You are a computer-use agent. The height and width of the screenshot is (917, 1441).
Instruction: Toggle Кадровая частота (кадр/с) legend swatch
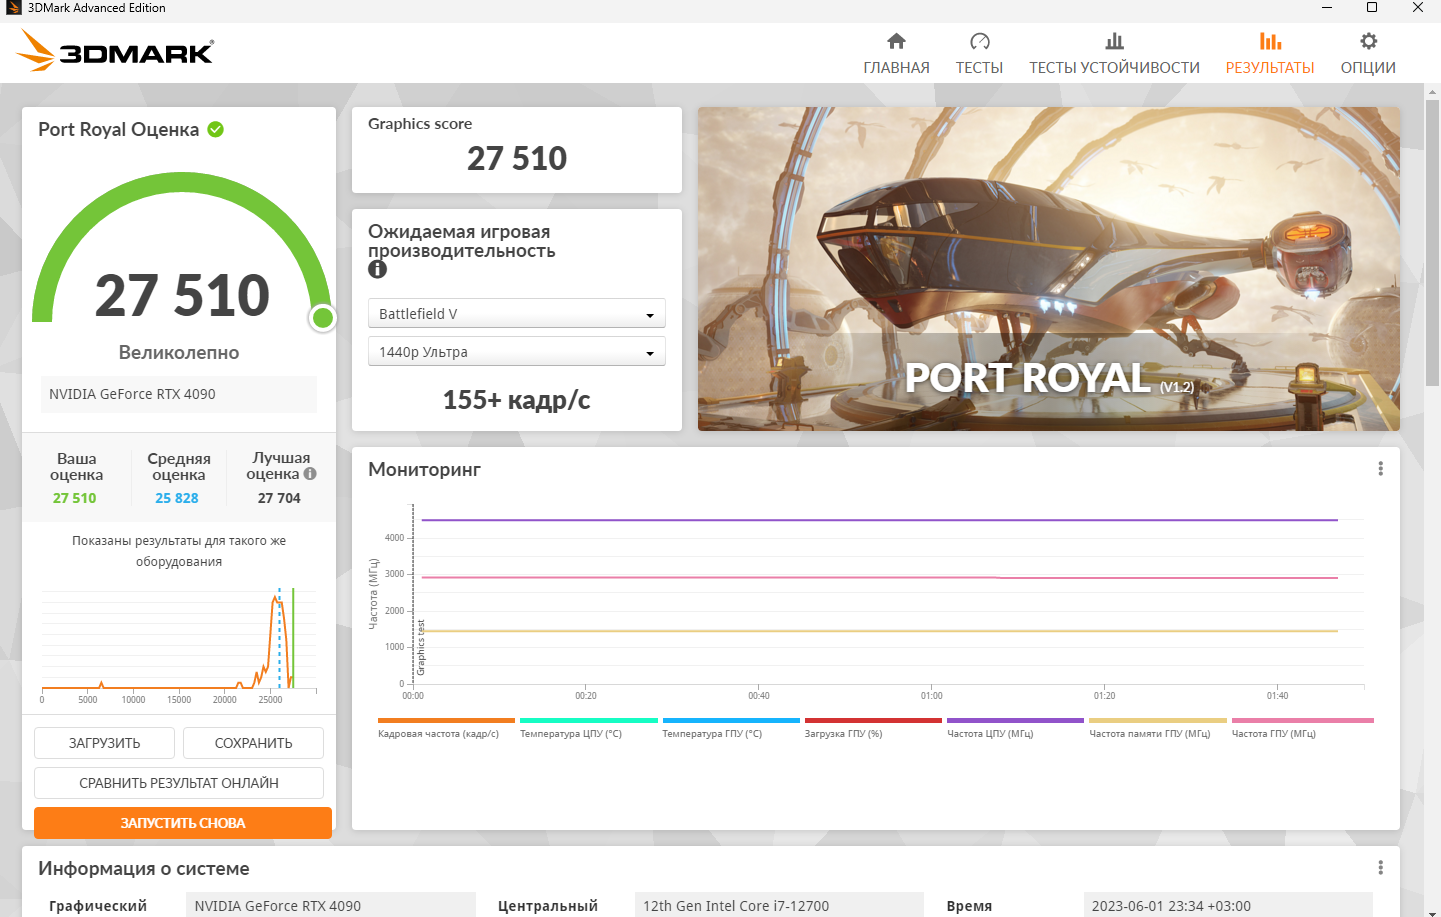point(446,720)
